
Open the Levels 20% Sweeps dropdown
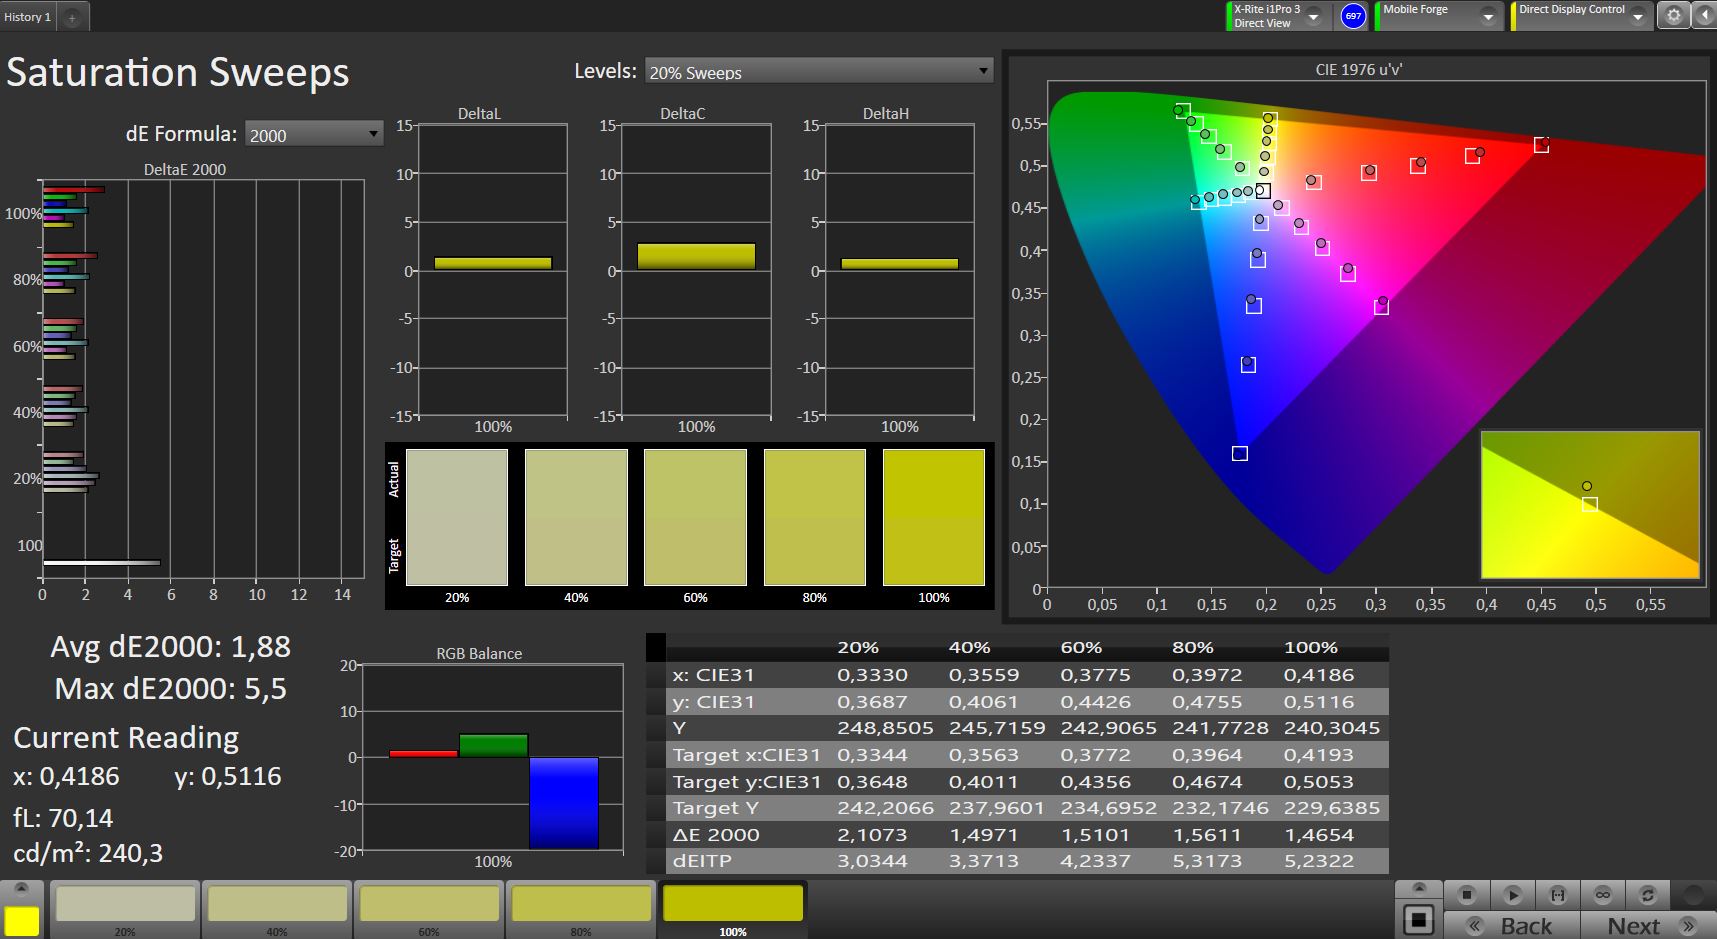[818, 72]
